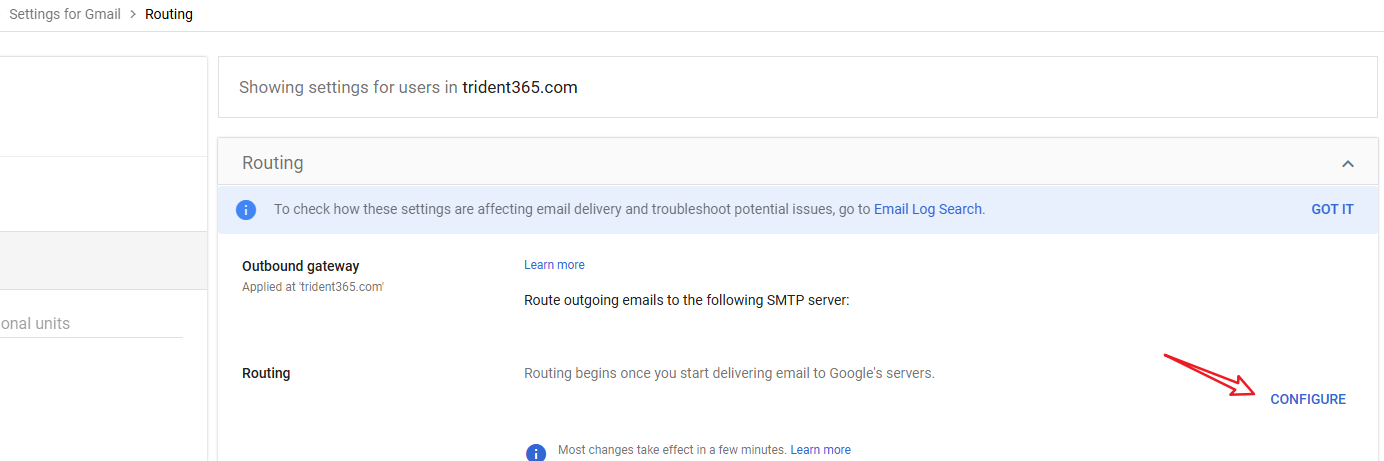Viewport: 1384px width, 461px height.
Task: Open Learn more under Outbound gateway
Action: pos(554,265)
